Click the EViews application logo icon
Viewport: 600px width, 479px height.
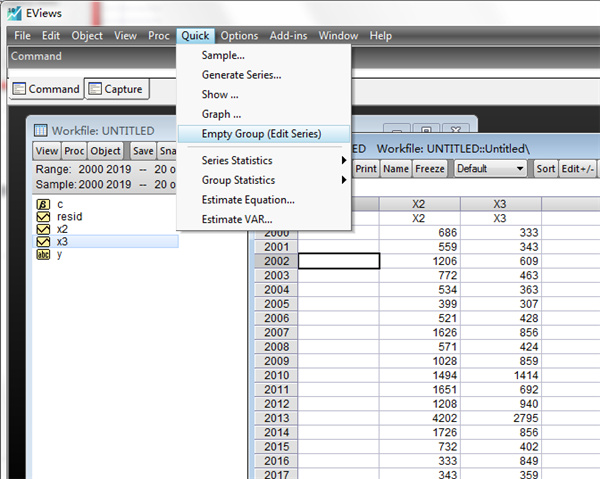[x=13, y=11]
